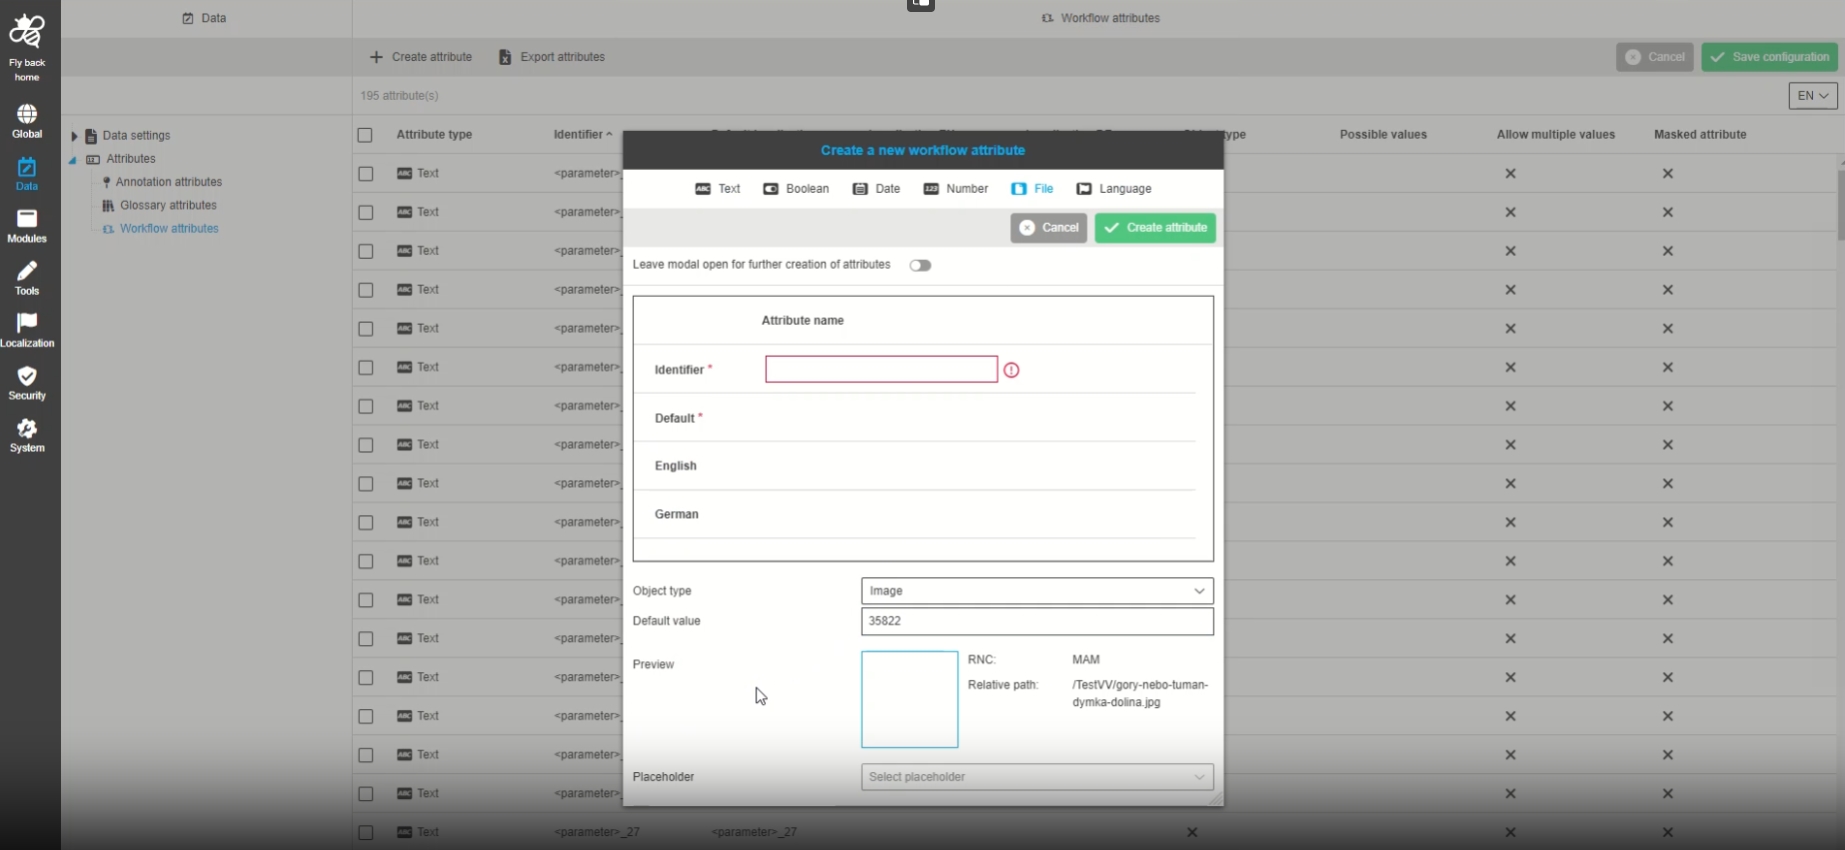Open the Tools section in the sidebar

pyautogui.click(x=27, y=279)
